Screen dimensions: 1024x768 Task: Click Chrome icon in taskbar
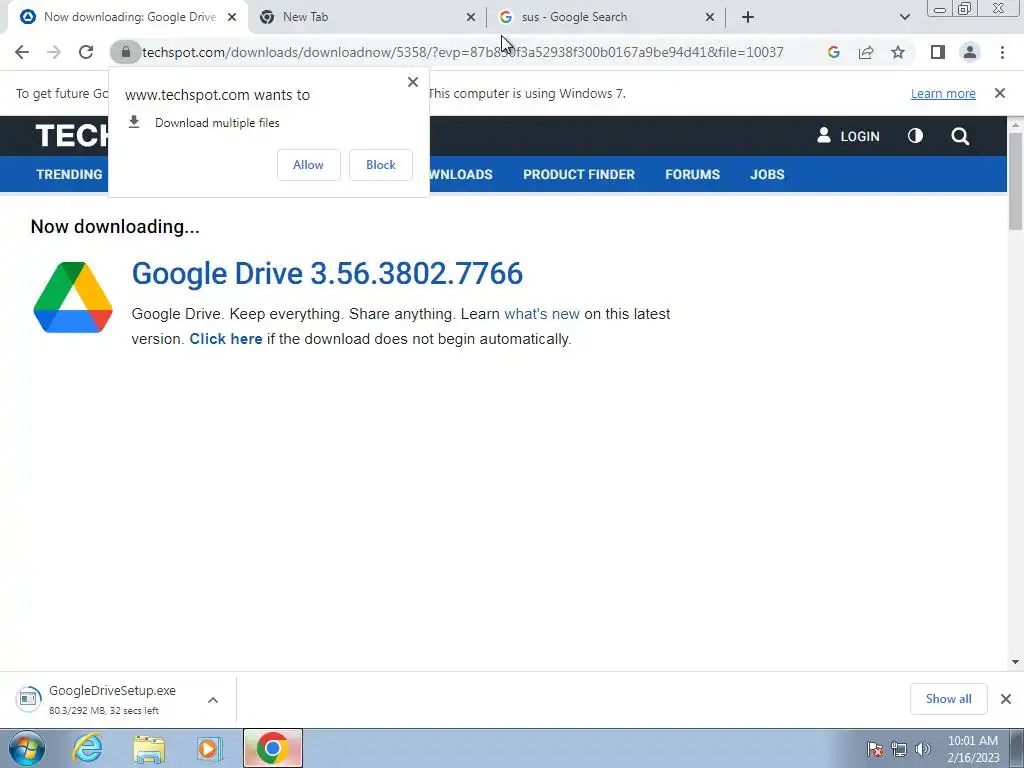(x=273, y=748)
